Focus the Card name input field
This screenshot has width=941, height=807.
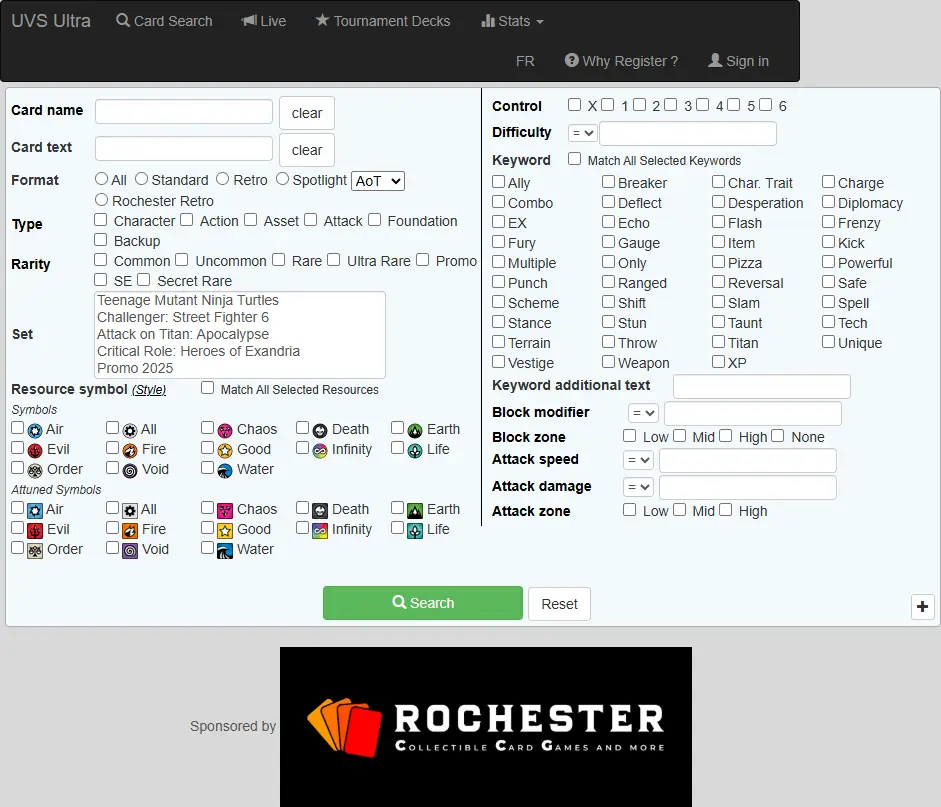pos(184,112)
